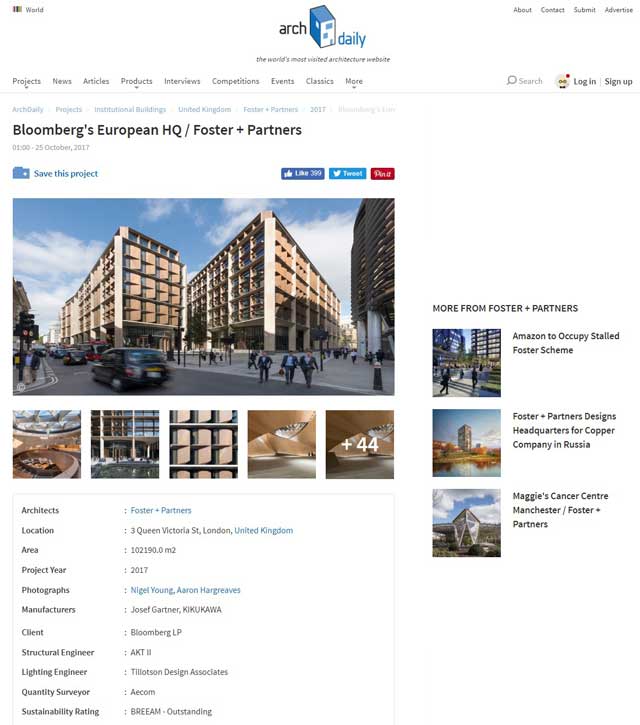
Task: Click the search magnifier icon
Action: click(511, 80)
